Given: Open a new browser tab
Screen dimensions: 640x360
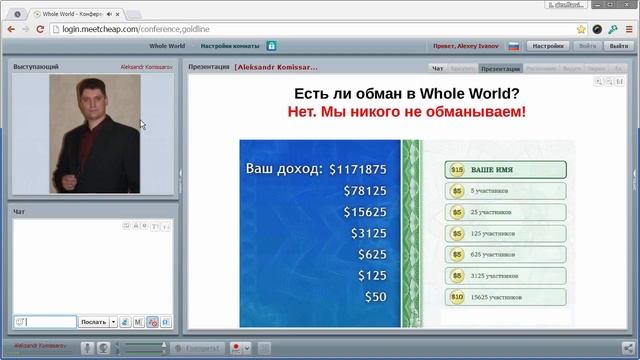Looking at the screenshot, I should click(133, 14).
